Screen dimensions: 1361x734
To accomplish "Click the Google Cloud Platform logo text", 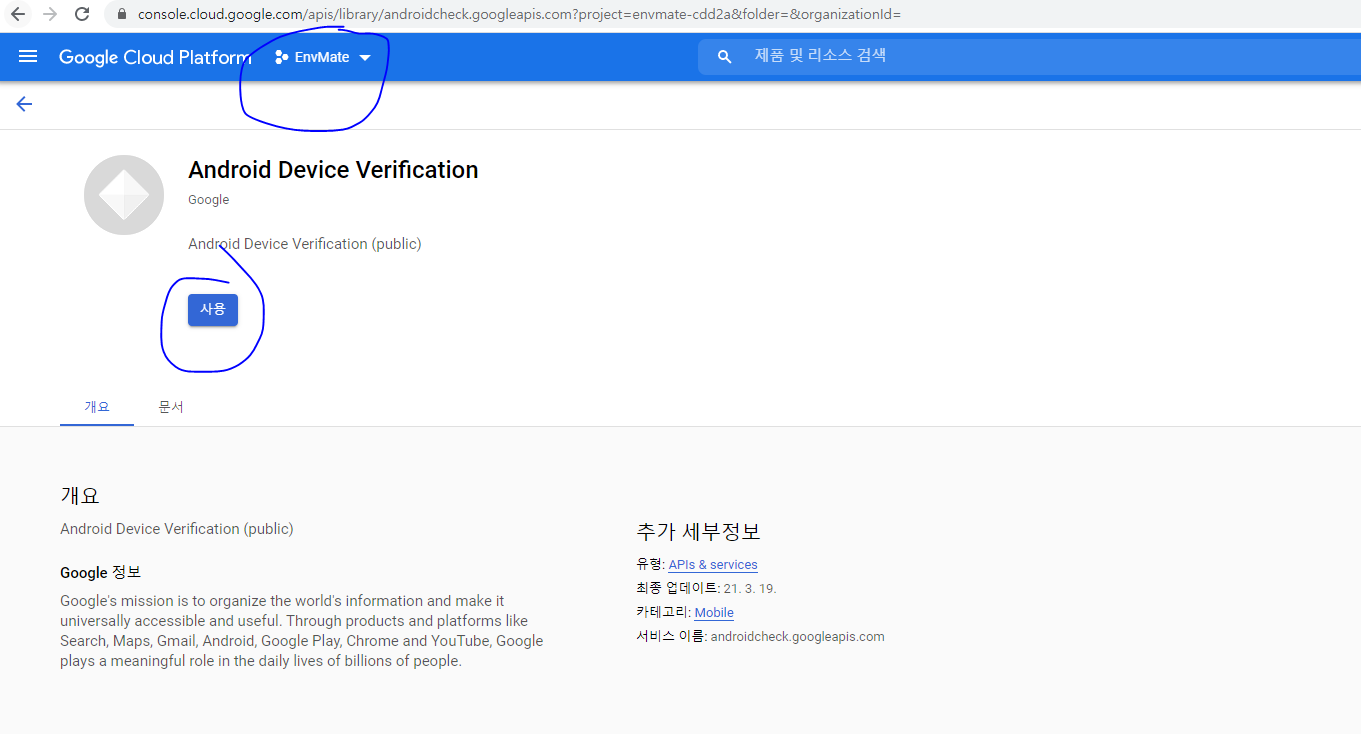I will tap(155, 57).
